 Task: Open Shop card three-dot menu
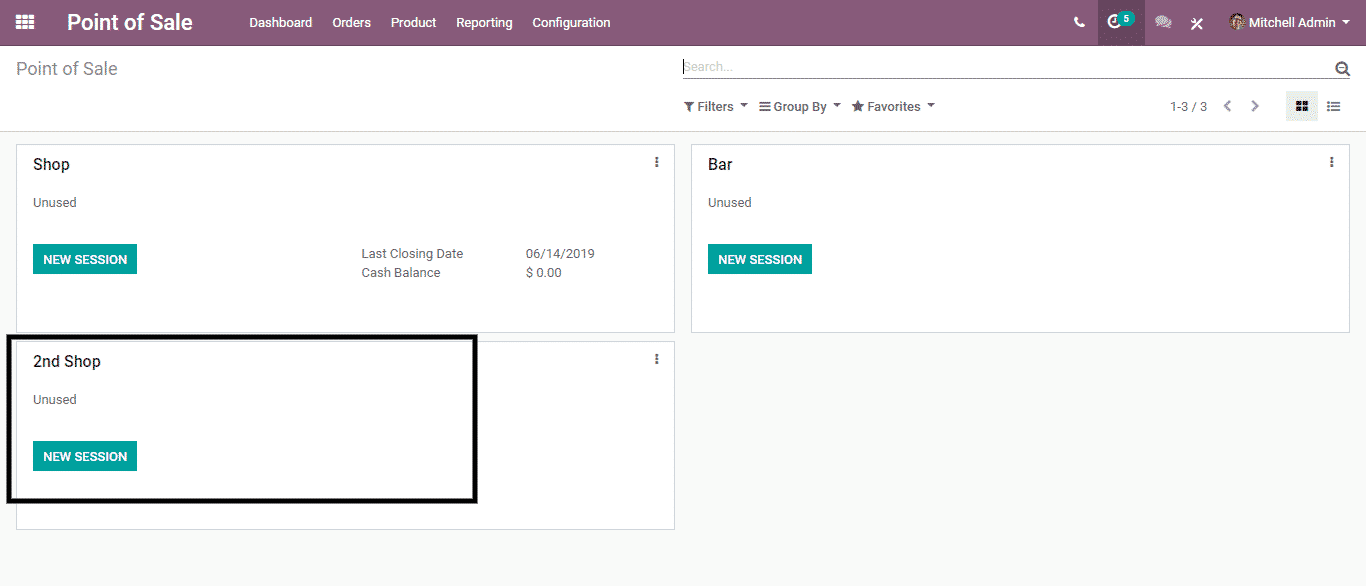click(656, 162)
